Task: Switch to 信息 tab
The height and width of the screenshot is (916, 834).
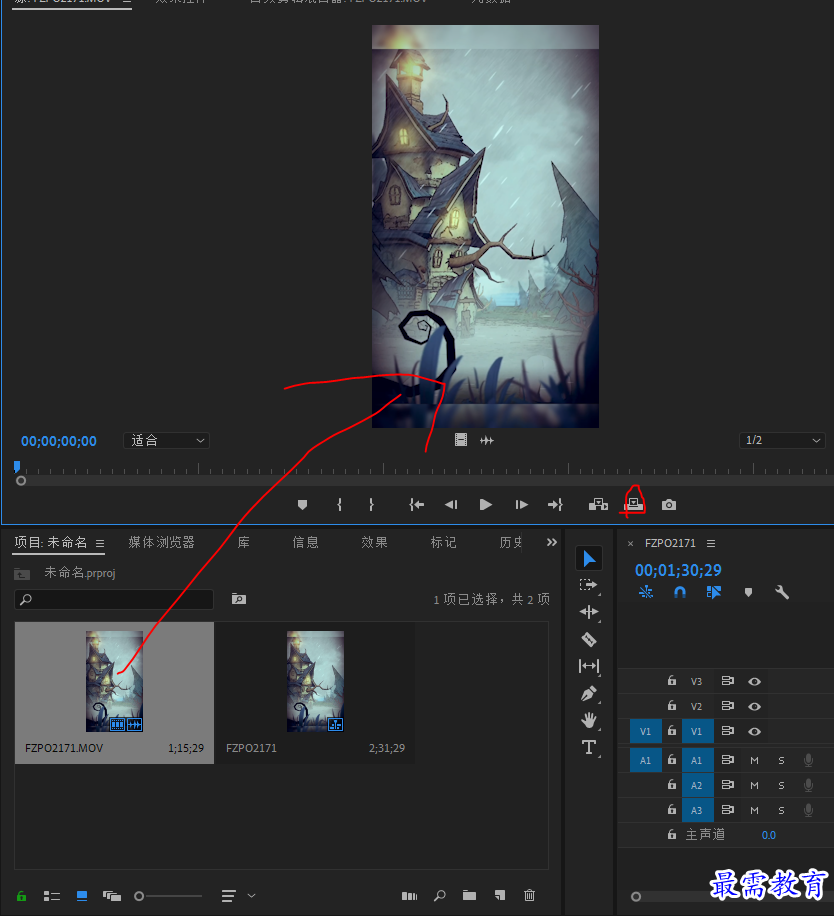Action: pyautogui.click(x=305, y=542)
